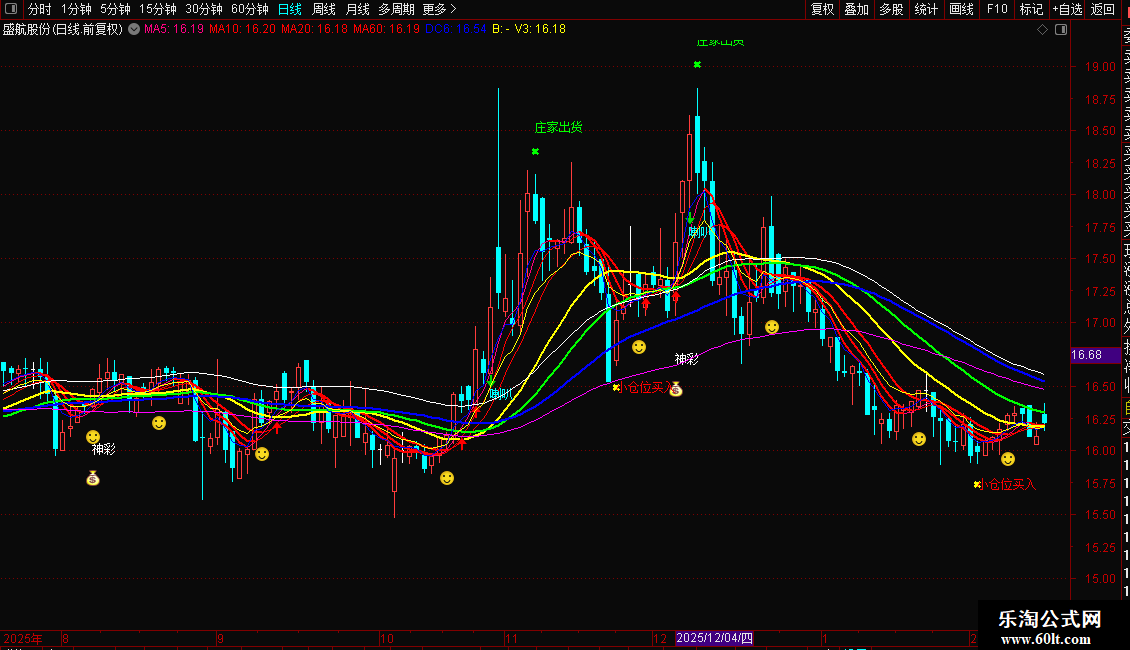Click the 返回 back button
The height and width of the screenshot is (650, 1130).
click(1103, 9)
